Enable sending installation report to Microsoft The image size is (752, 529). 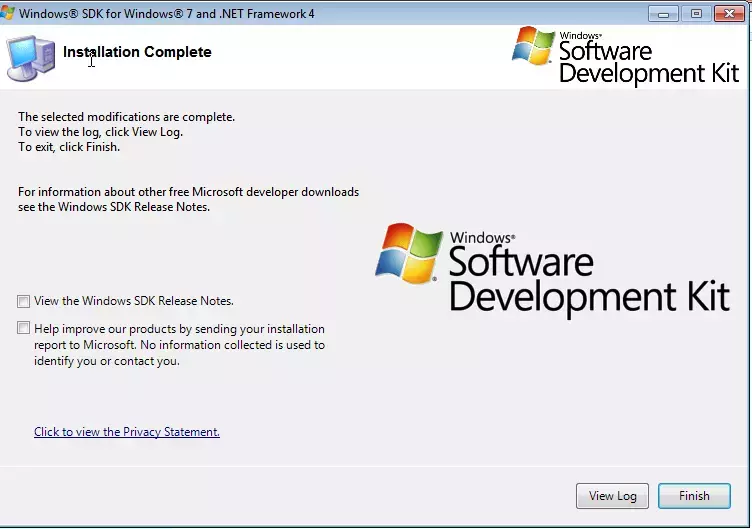click(23, 328)
